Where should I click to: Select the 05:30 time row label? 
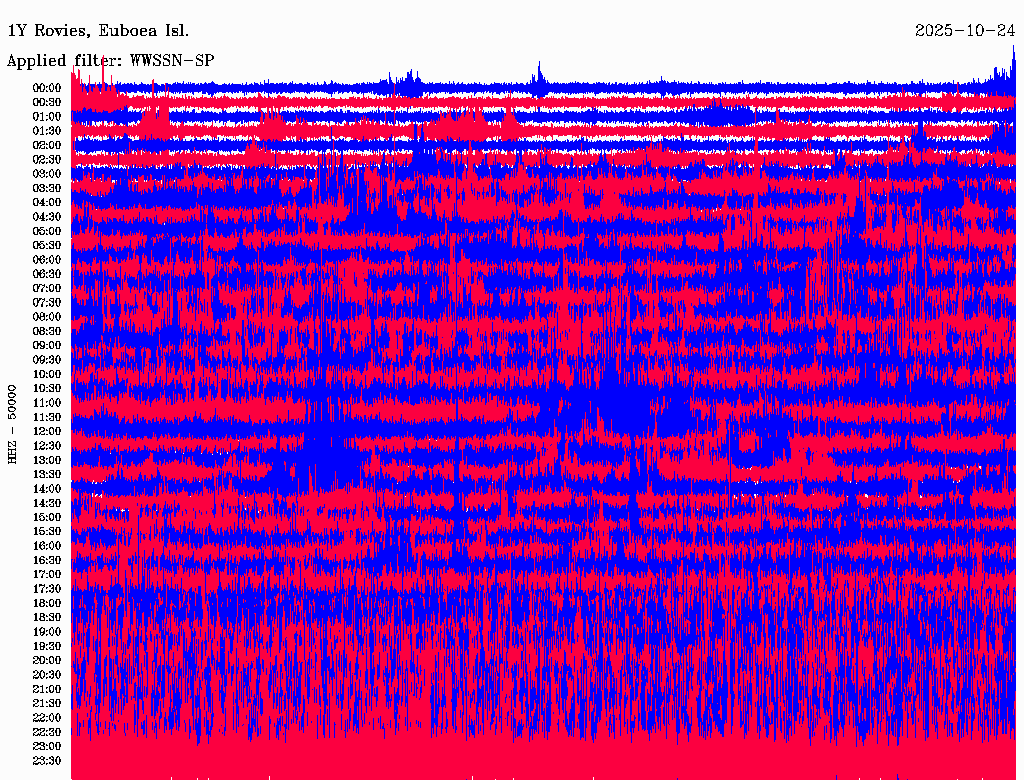(x=47, y=246)
